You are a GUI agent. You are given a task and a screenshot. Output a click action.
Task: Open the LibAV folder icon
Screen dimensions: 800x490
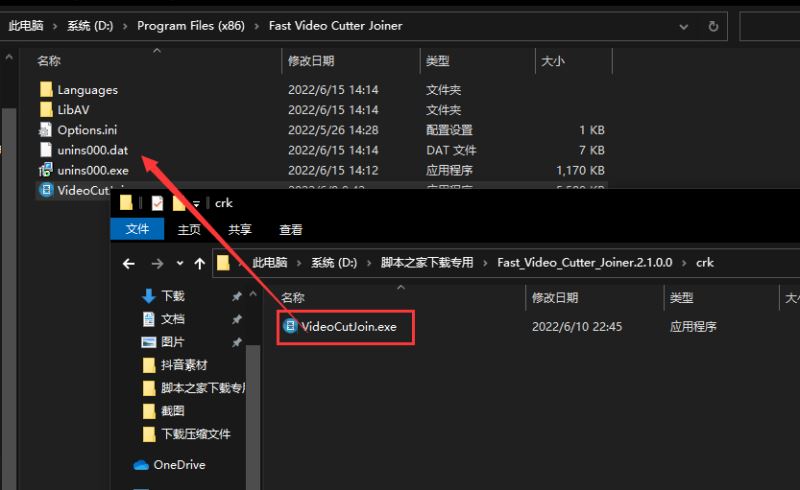click(46, 110)
